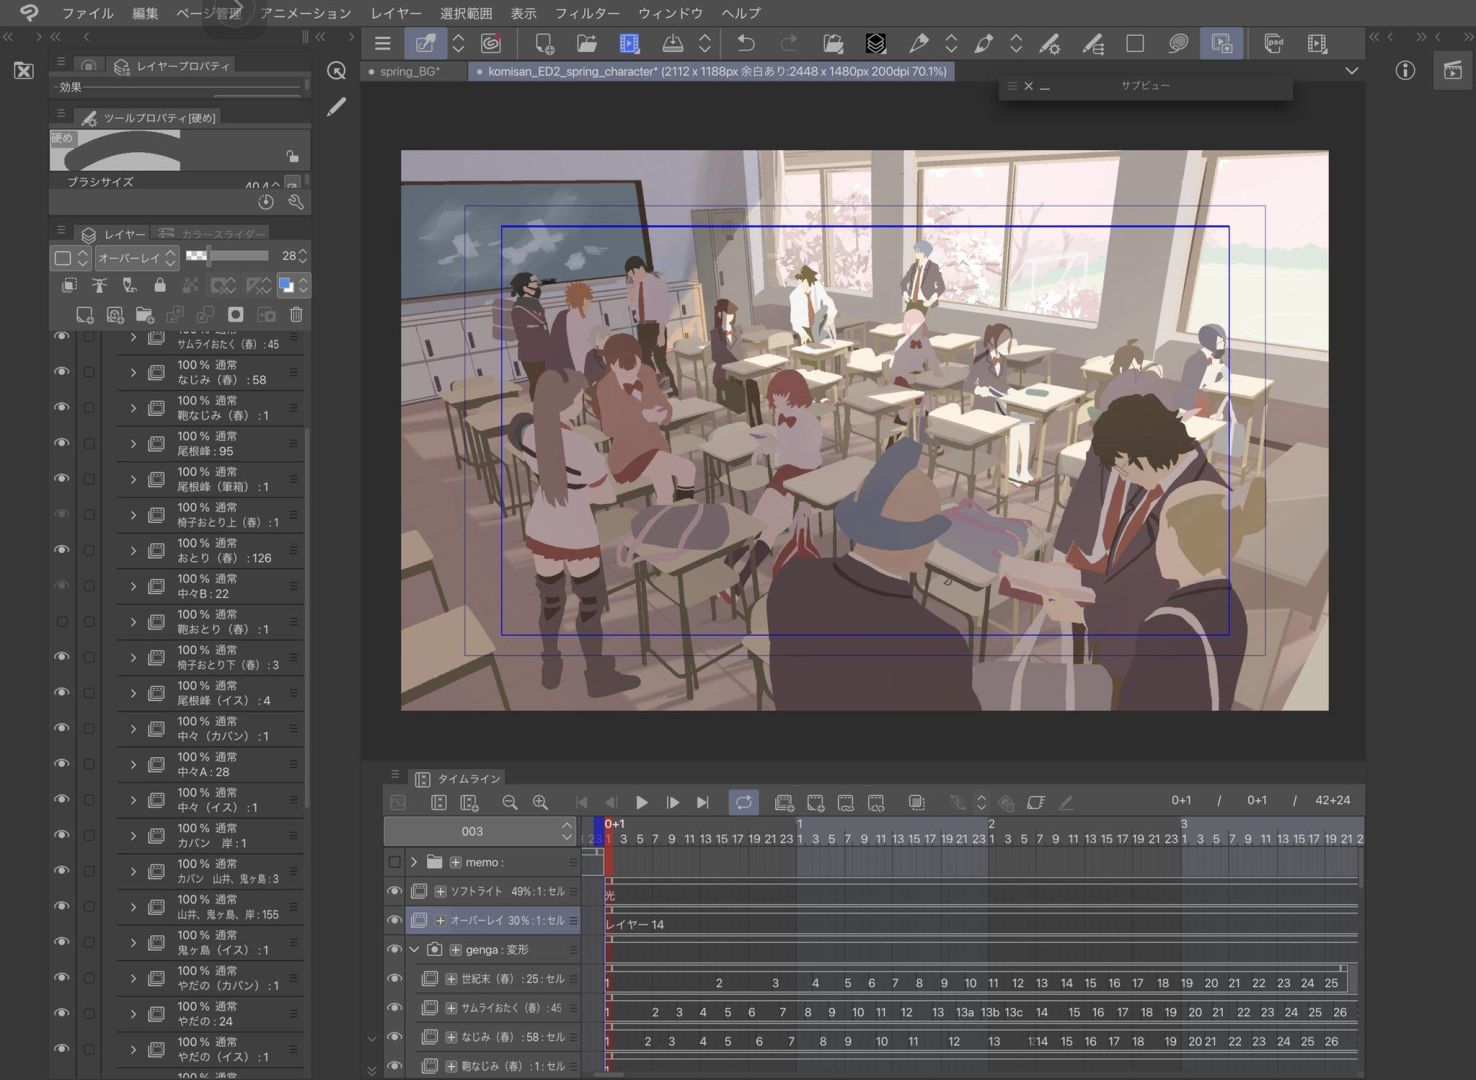Hide the なじみ（春）:58 layer

(62, 372)
